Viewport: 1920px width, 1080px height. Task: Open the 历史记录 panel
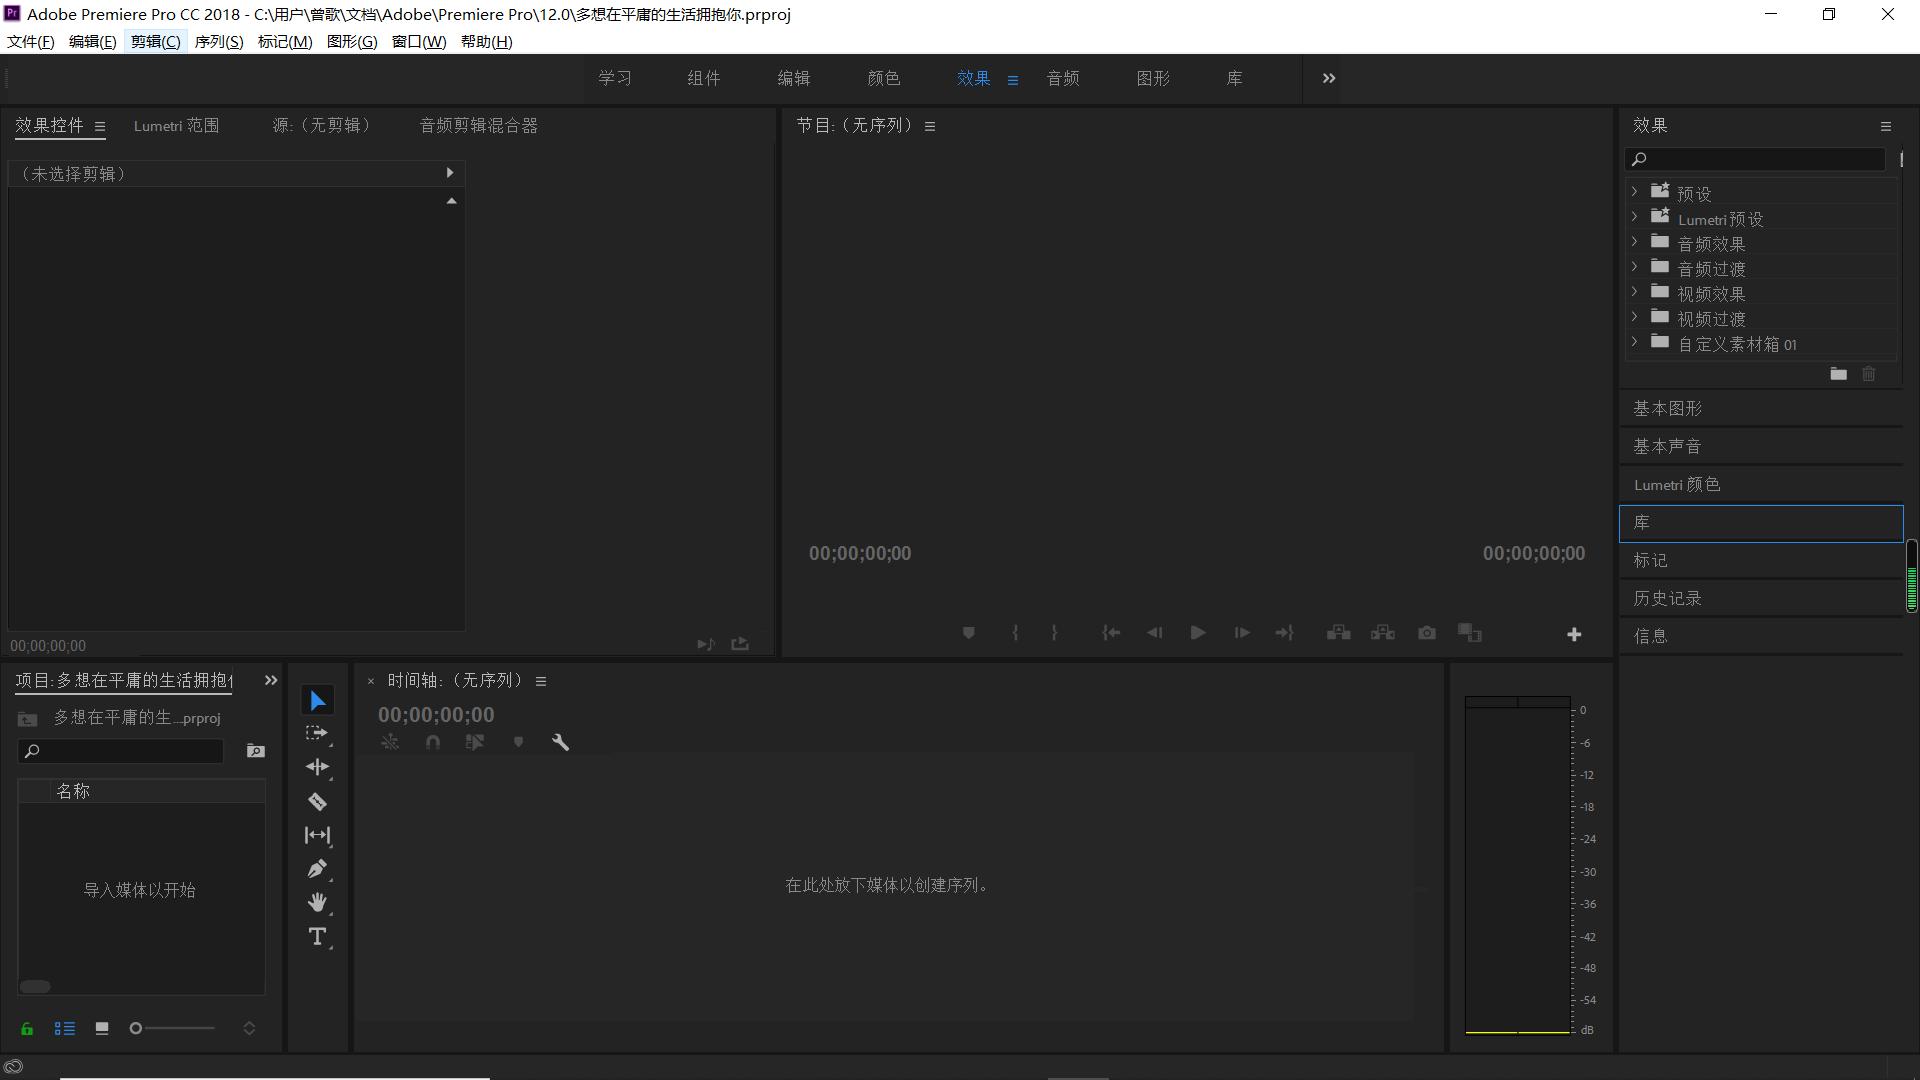pyautogui.click(x=1667, y=598)
